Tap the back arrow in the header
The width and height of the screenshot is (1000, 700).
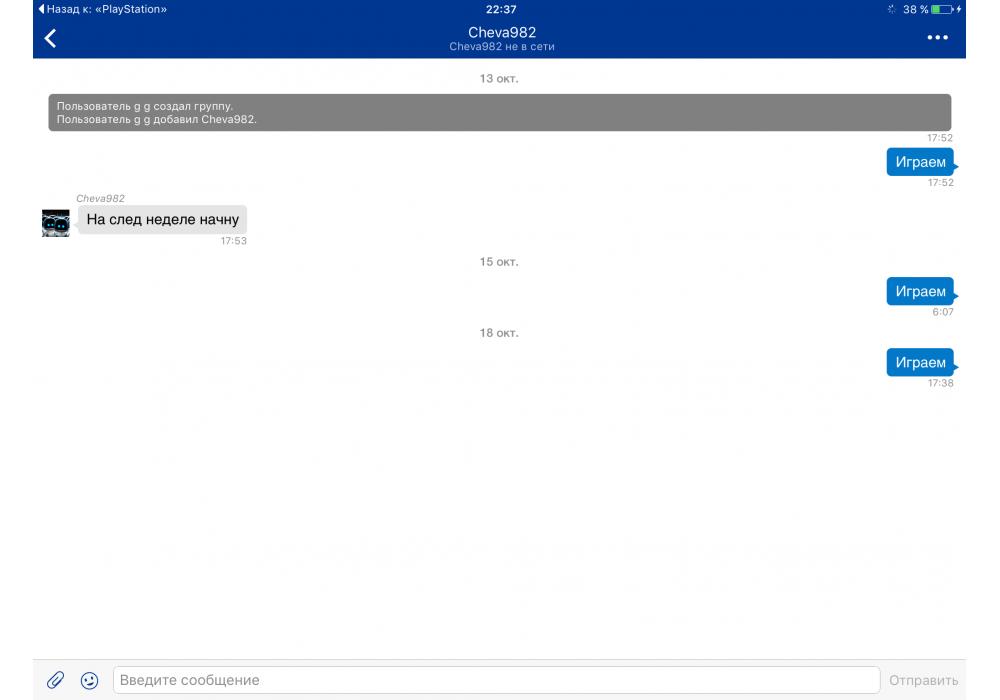pos(50,38)
